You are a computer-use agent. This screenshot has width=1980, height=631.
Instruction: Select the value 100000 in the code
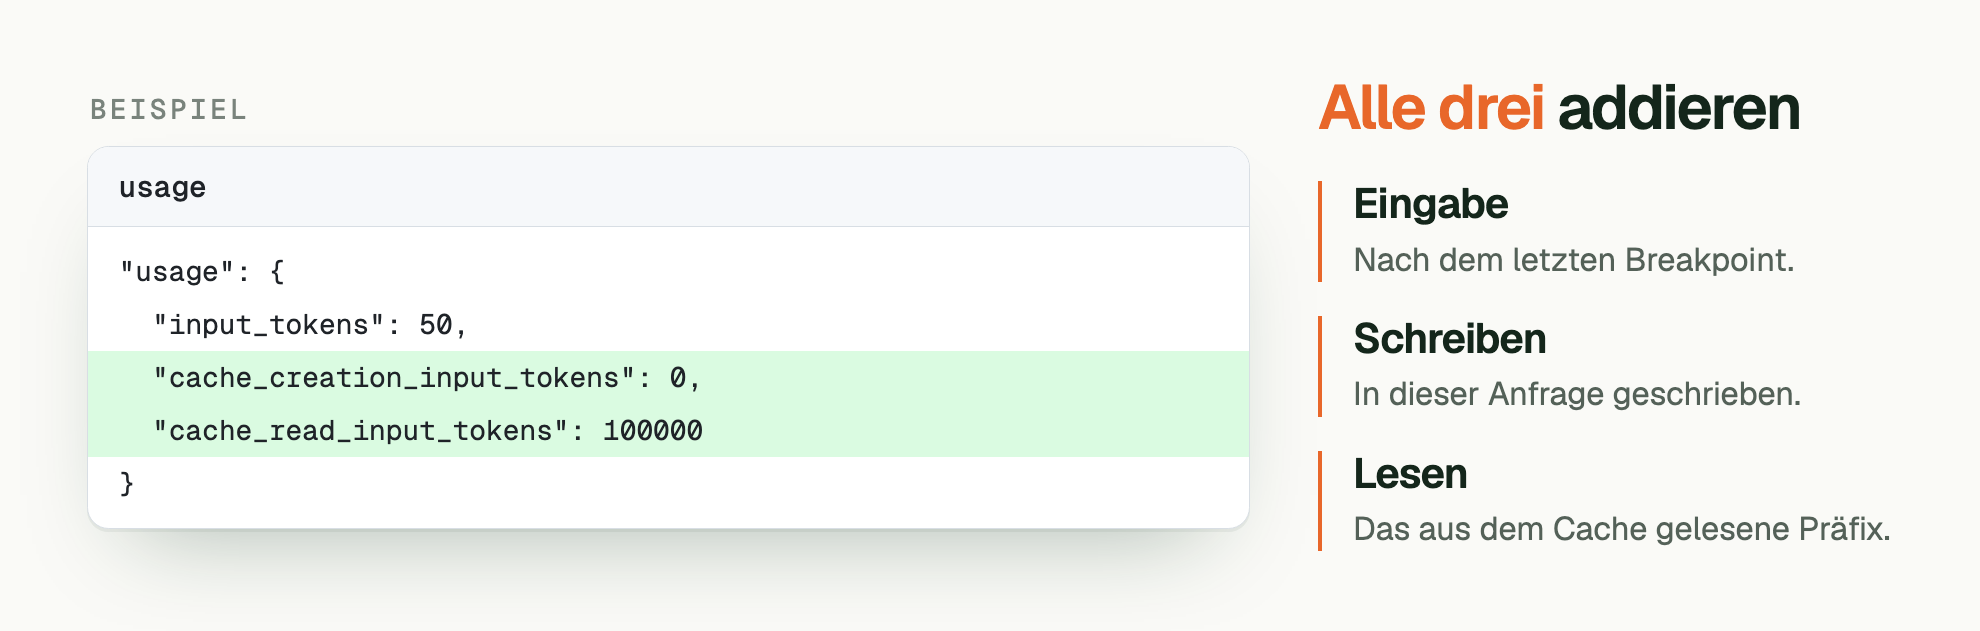click(x=652, y=431)
